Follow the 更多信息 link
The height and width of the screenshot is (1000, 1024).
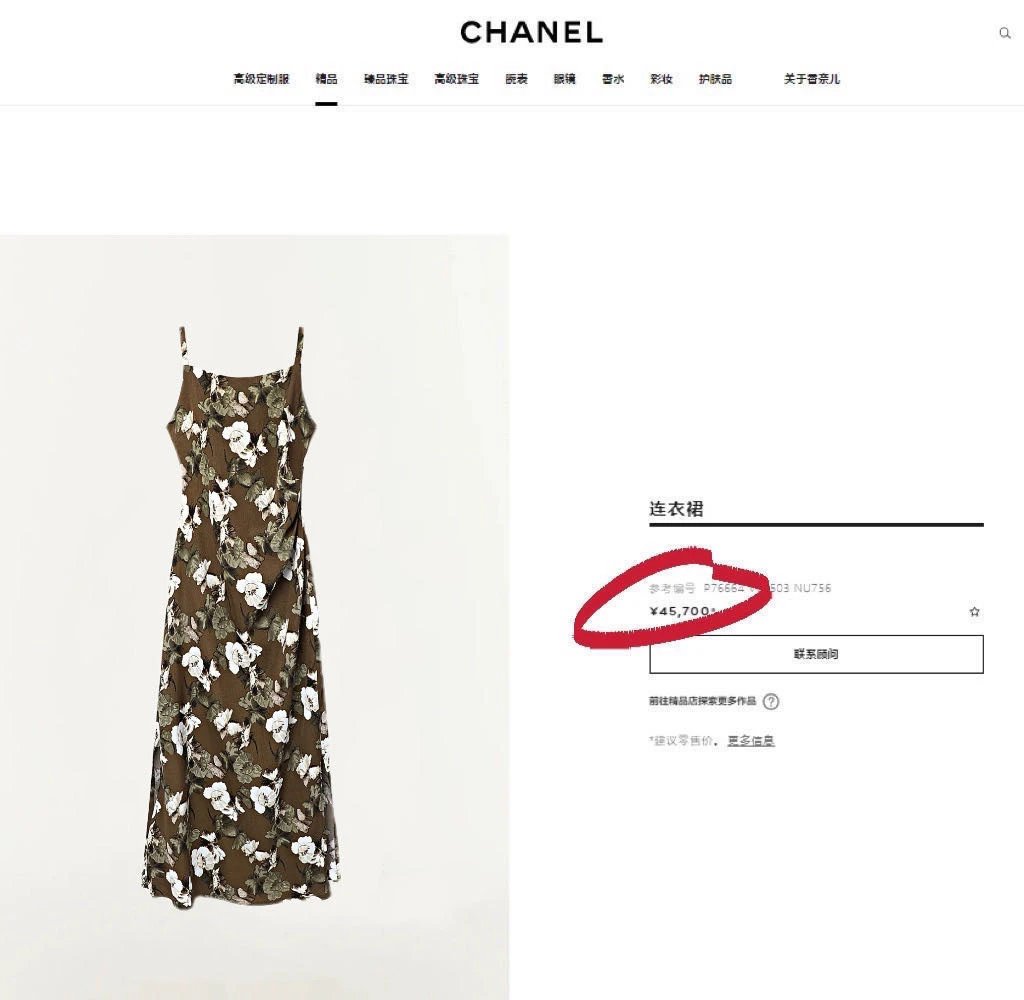(x=751, y=741)
